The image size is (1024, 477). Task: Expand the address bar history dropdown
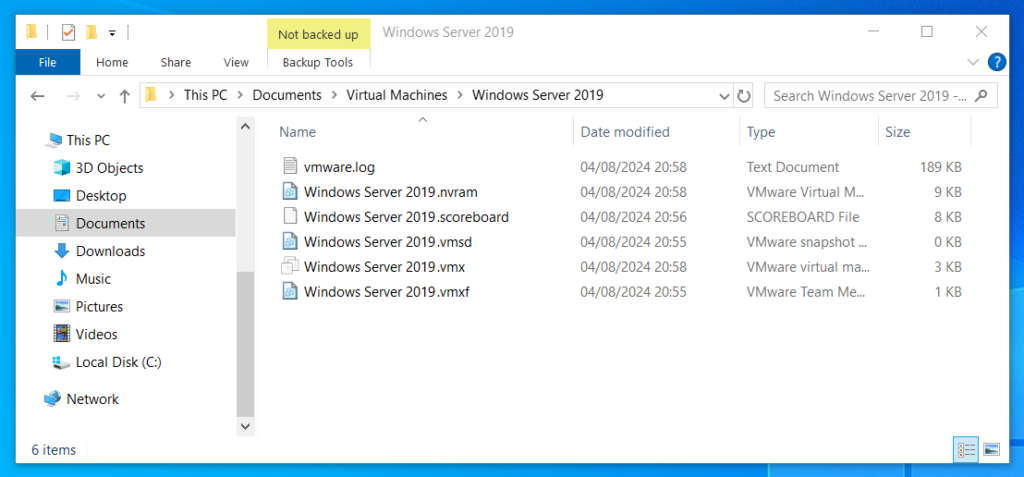724,96
